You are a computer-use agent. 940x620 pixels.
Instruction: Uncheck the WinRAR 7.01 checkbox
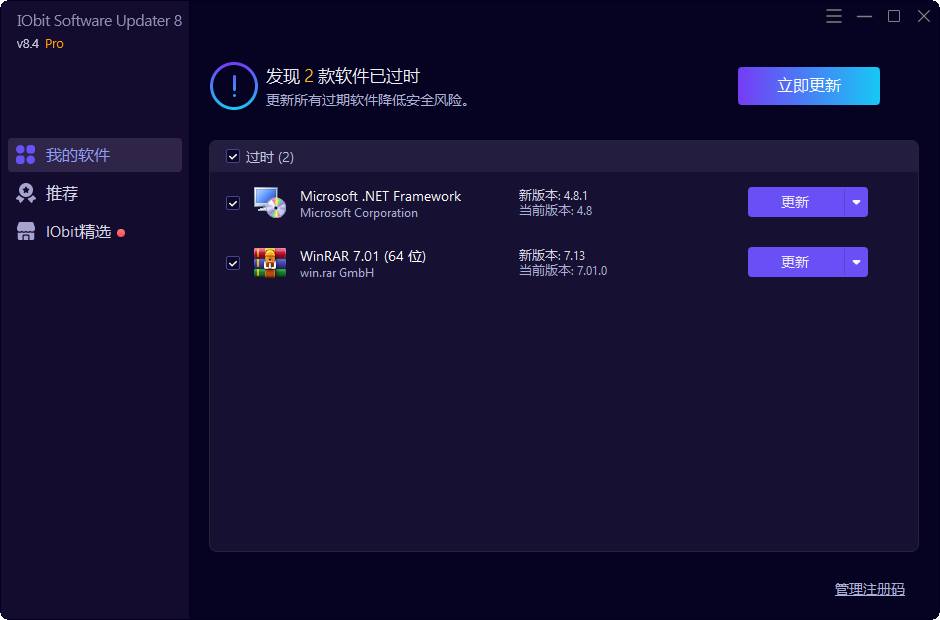click(x=233, y=263)
